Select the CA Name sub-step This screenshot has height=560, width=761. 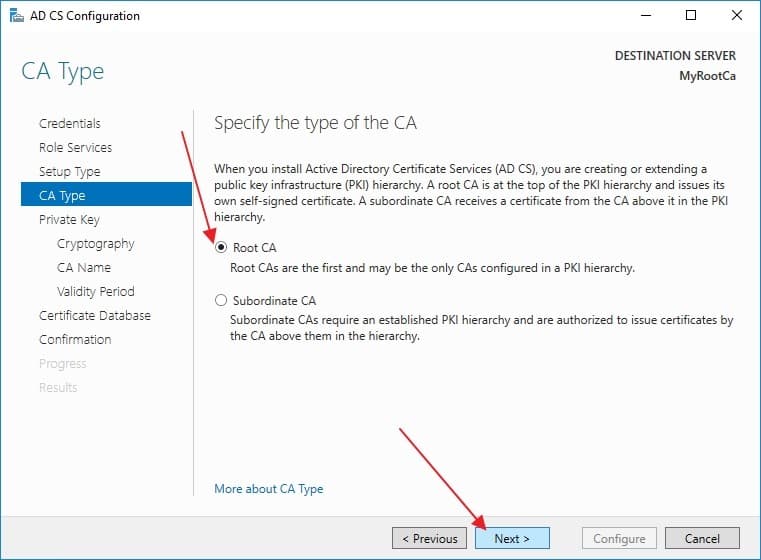click(x=84, y=267)
